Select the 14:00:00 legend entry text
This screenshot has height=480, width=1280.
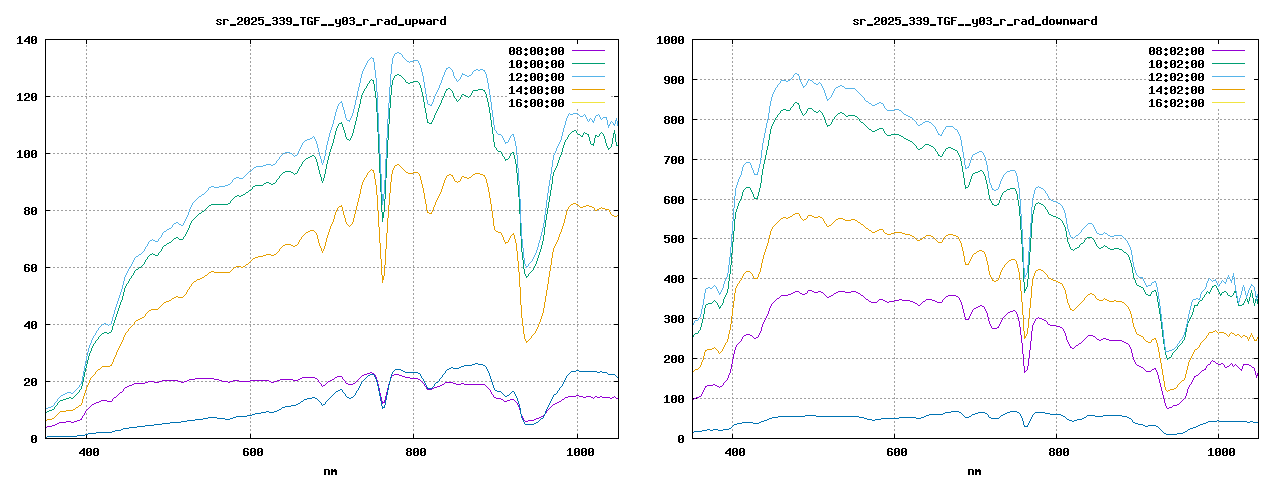click(536, 90)
